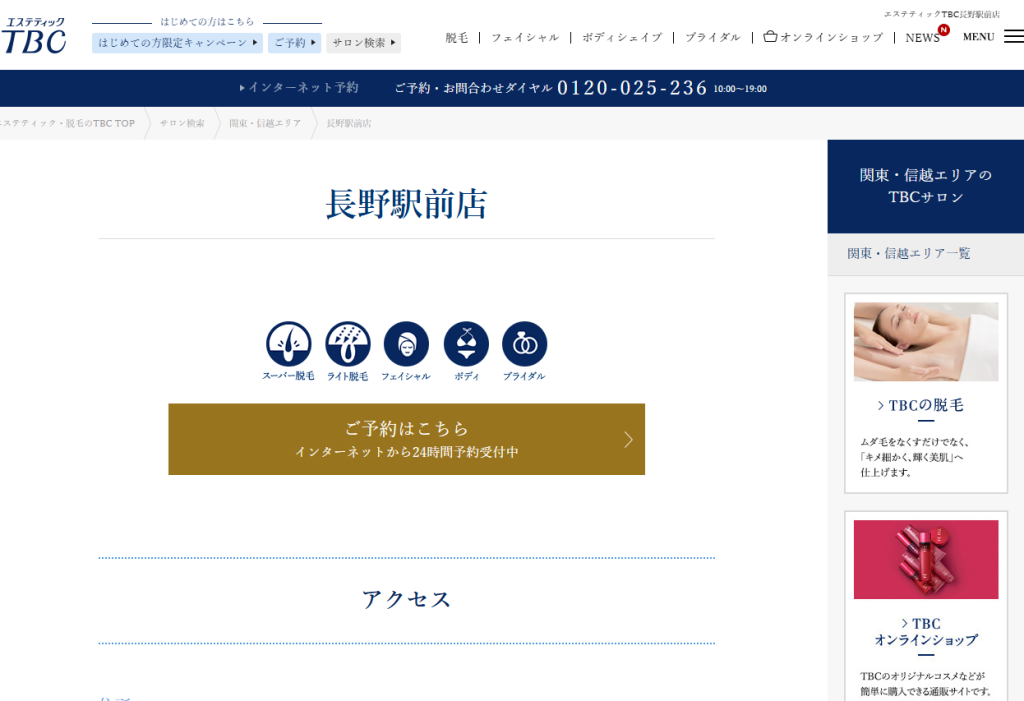The height and width of the screenshot is (701, 1024).
Task: Open the ボディシェイプ navigation menu item
Action: pyautogui.click(x=622, y=37)
